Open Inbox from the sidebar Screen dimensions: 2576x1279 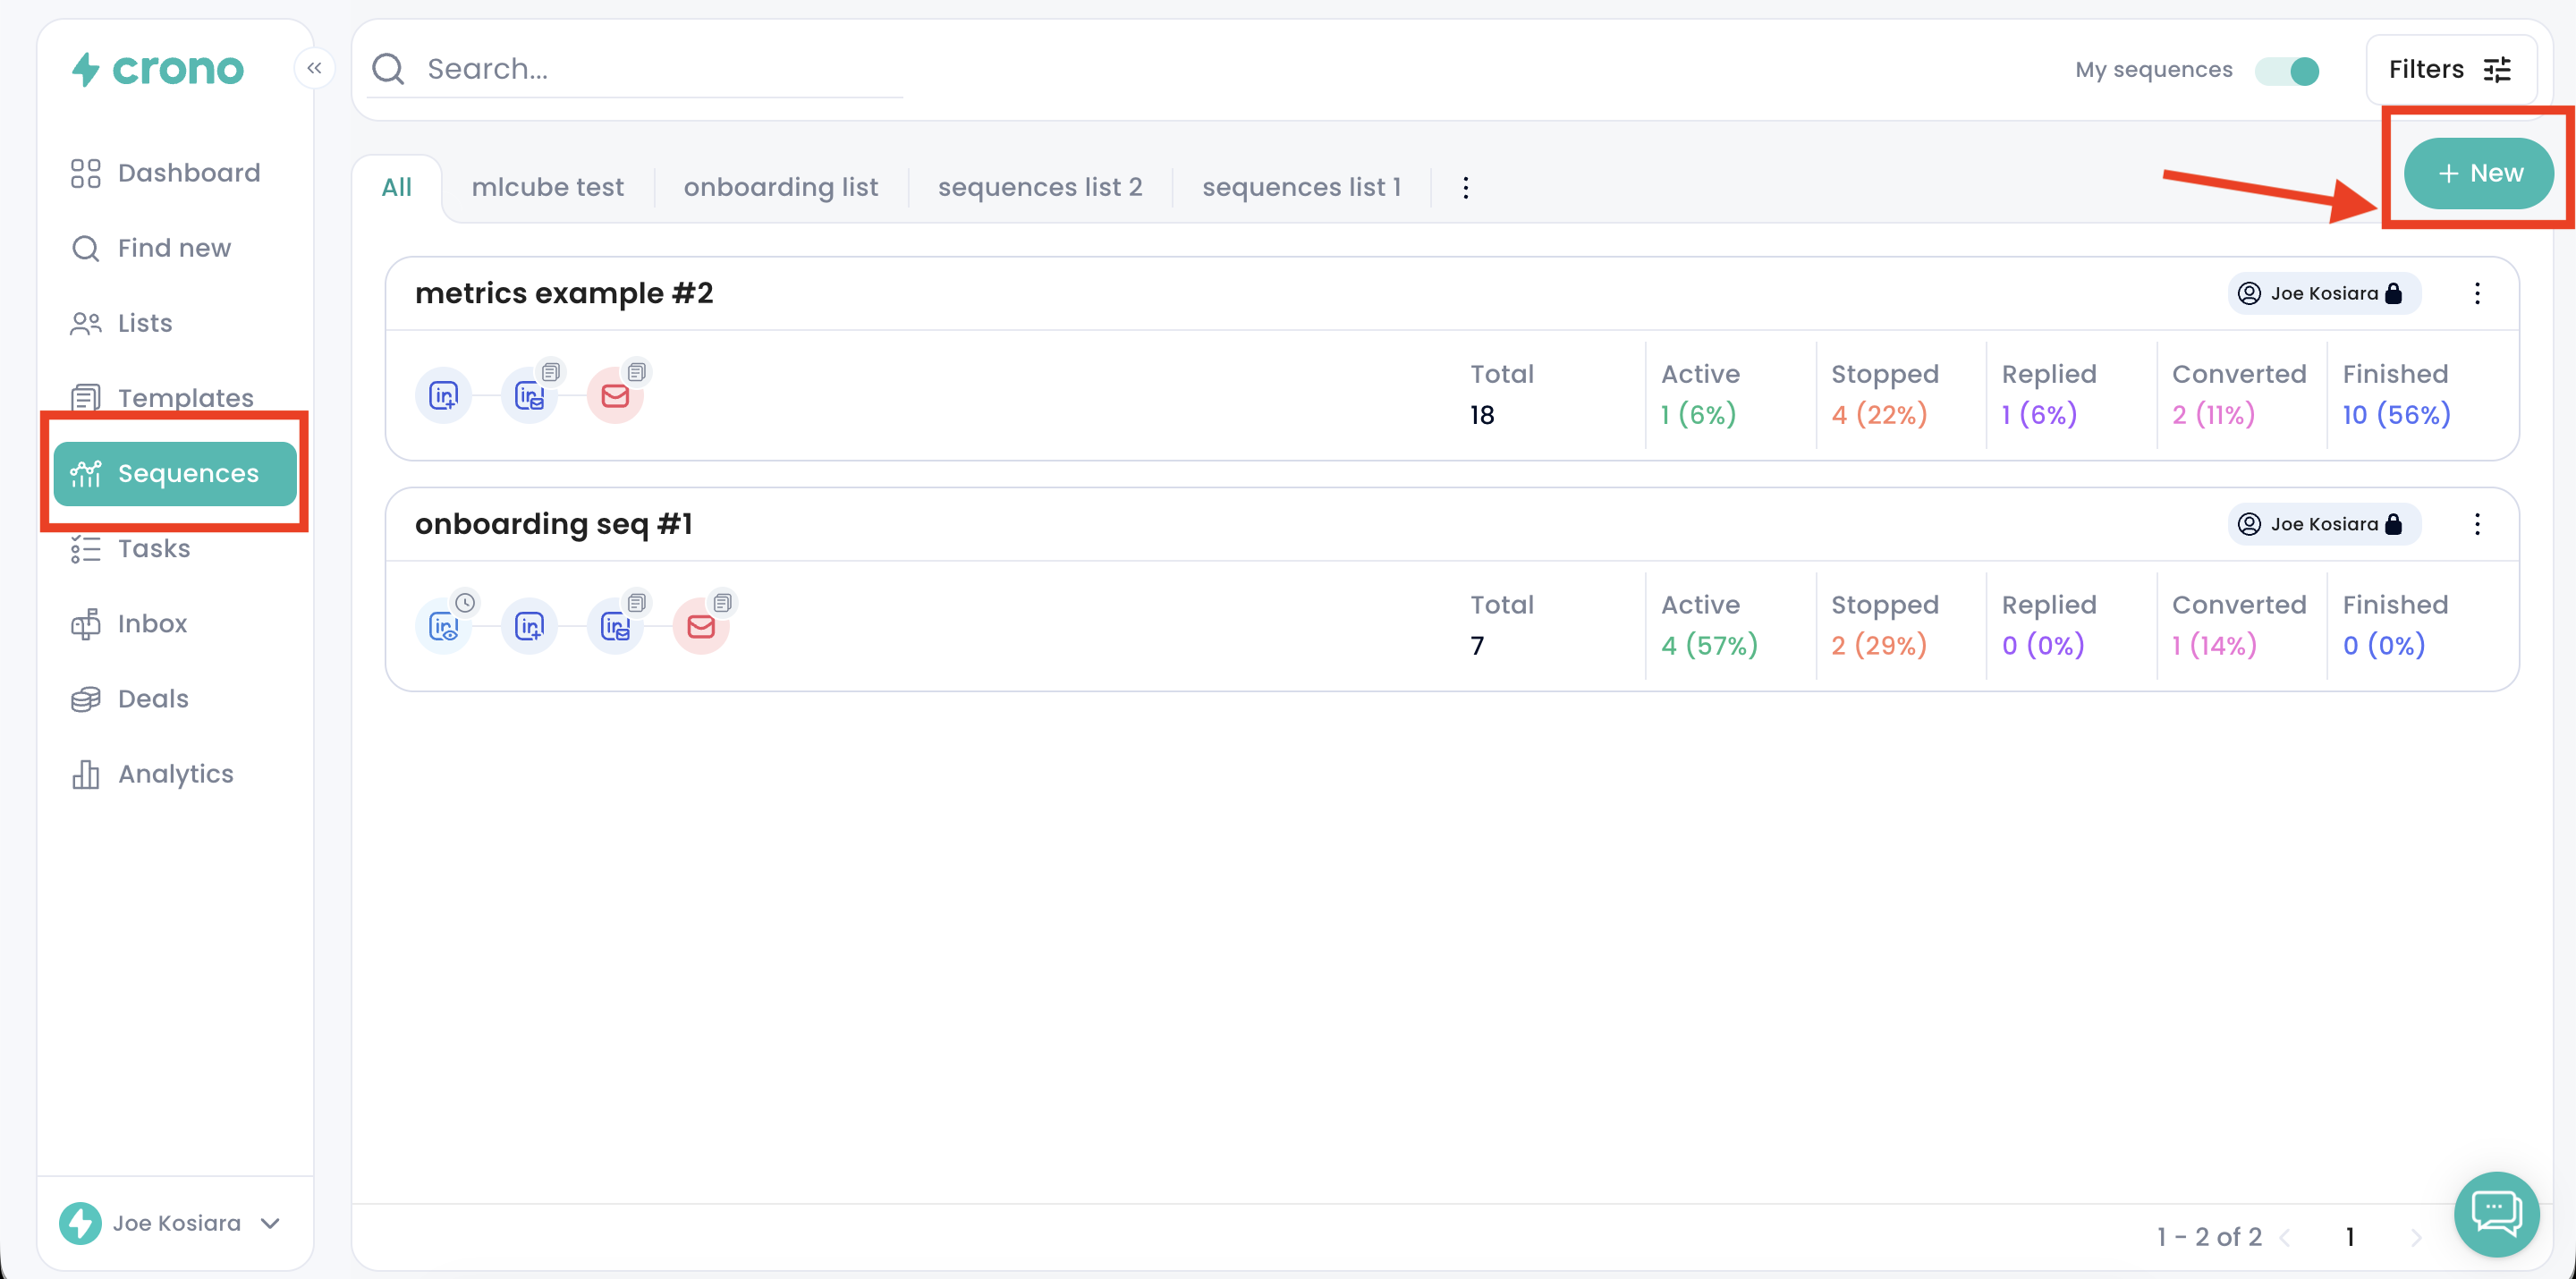(152, 623)
